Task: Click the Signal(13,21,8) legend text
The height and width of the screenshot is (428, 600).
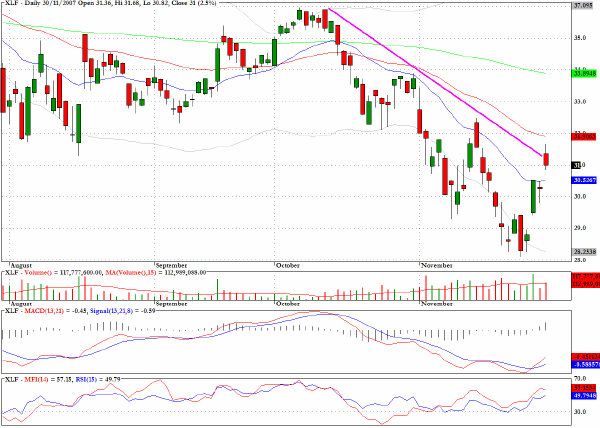Action: tap(111, 311)
